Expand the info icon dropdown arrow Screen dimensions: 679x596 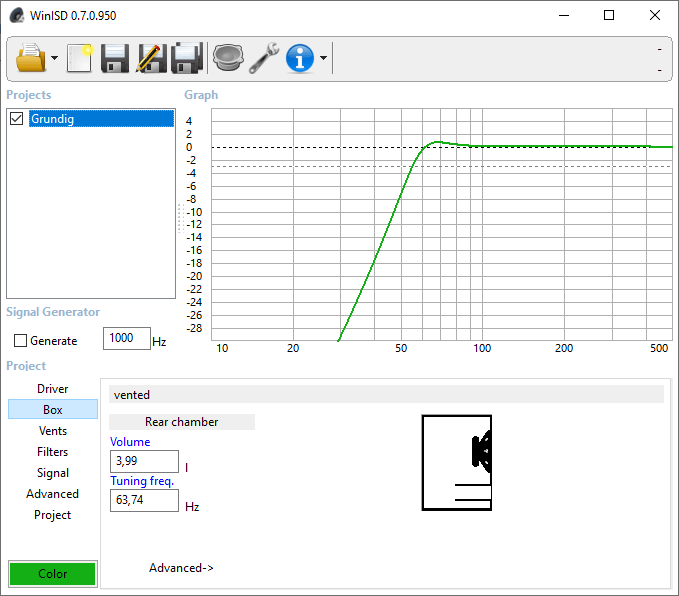pyautogui.click(x=323, y=58)
